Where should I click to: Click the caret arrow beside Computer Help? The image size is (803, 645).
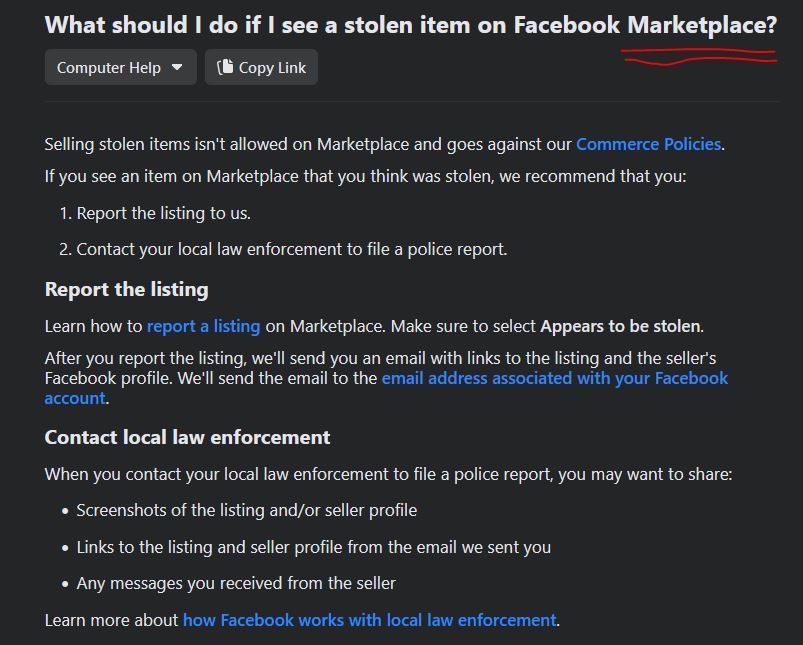(x=177, y=68)
